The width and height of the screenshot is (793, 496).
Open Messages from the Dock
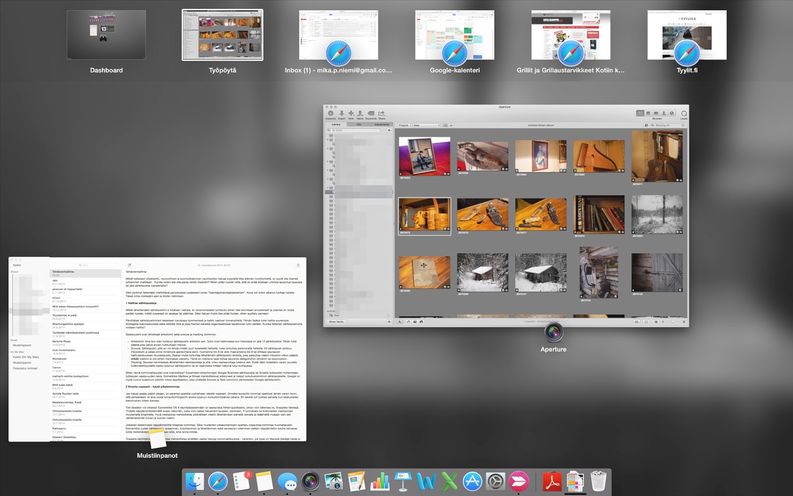coord(287,481)
